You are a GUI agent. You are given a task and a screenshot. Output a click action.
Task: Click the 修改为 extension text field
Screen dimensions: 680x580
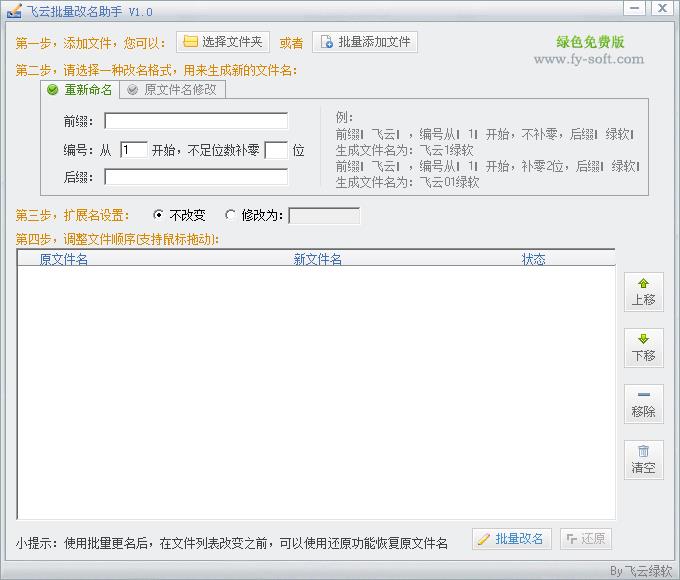point(324,216)
